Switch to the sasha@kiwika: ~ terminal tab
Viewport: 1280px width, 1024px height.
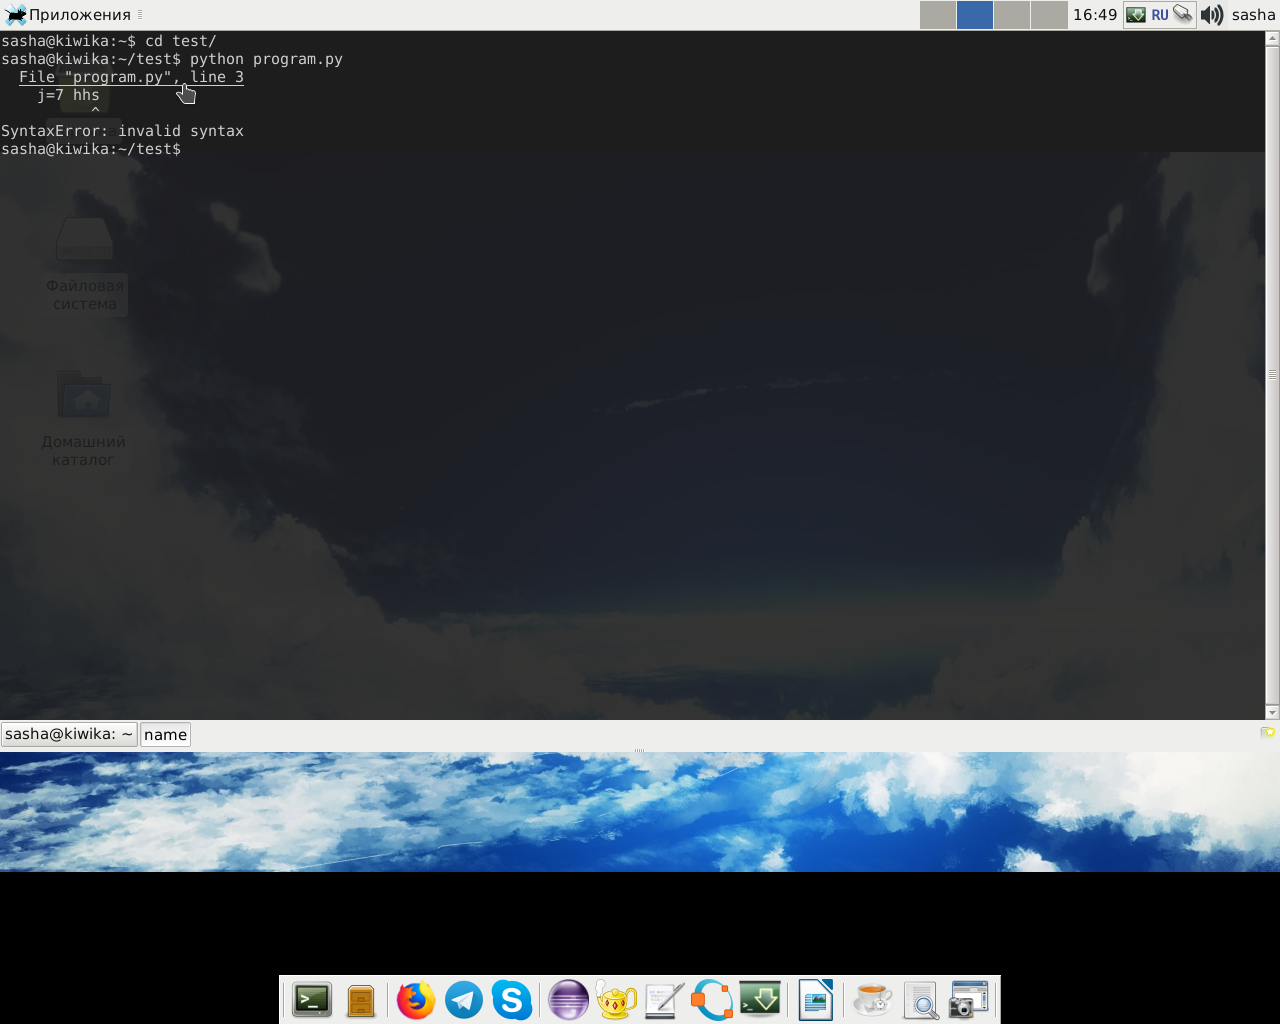coord(69,734)
